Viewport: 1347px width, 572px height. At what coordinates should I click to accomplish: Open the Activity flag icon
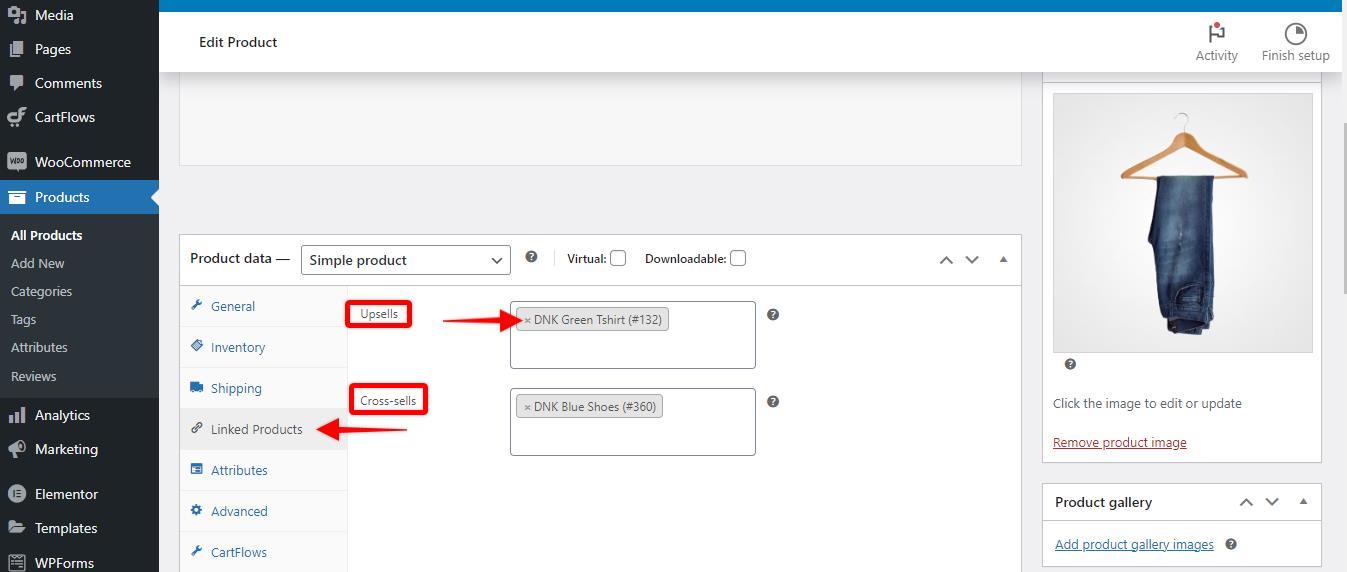click(x=1216, y=34)
